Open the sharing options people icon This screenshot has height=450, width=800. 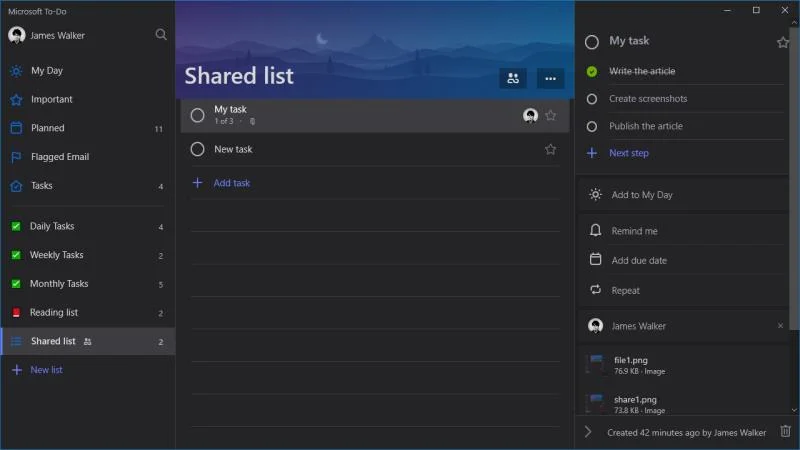(513, 79)
